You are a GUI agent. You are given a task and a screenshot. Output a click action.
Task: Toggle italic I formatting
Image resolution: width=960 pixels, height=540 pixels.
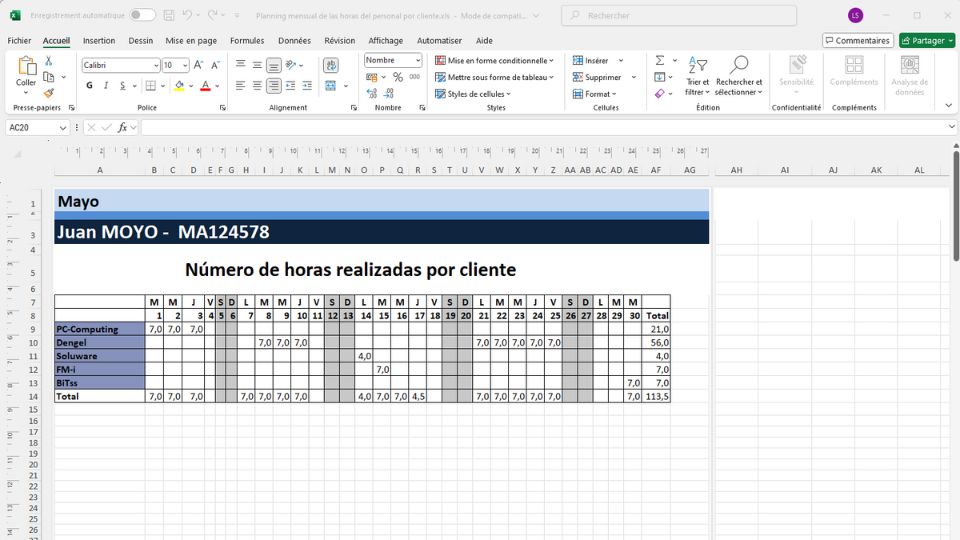(106, 86)
